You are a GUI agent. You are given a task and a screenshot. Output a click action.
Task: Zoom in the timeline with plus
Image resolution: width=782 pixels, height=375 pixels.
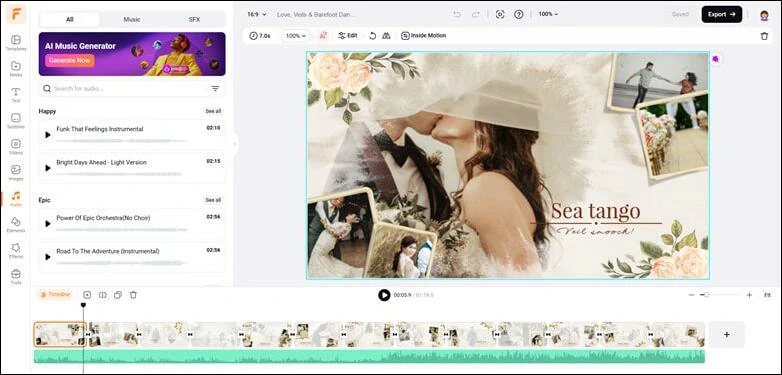749,295
